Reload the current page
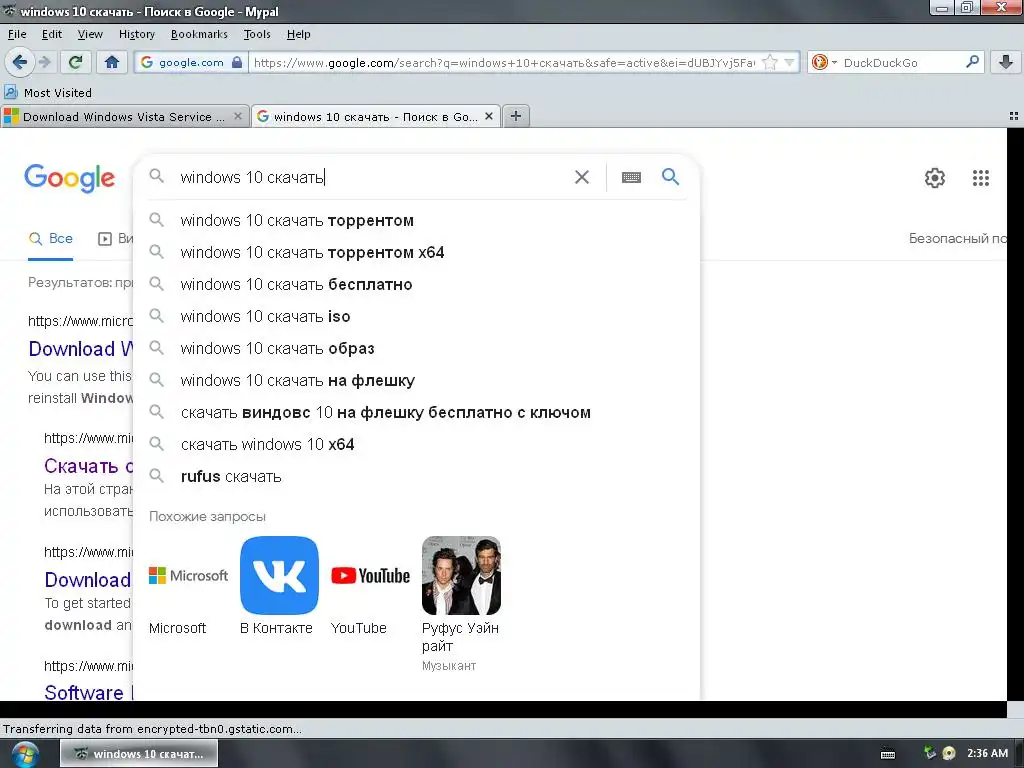 75,62
